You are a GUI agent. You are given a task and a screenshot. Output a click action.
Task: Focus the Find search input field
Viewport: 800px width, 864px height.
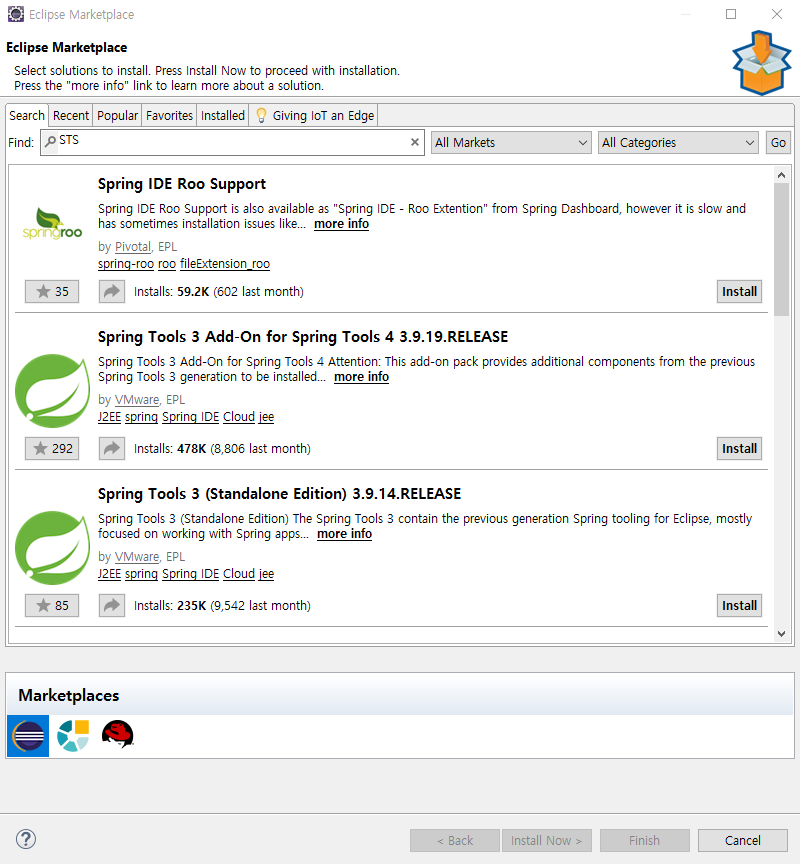coord(232,143)
